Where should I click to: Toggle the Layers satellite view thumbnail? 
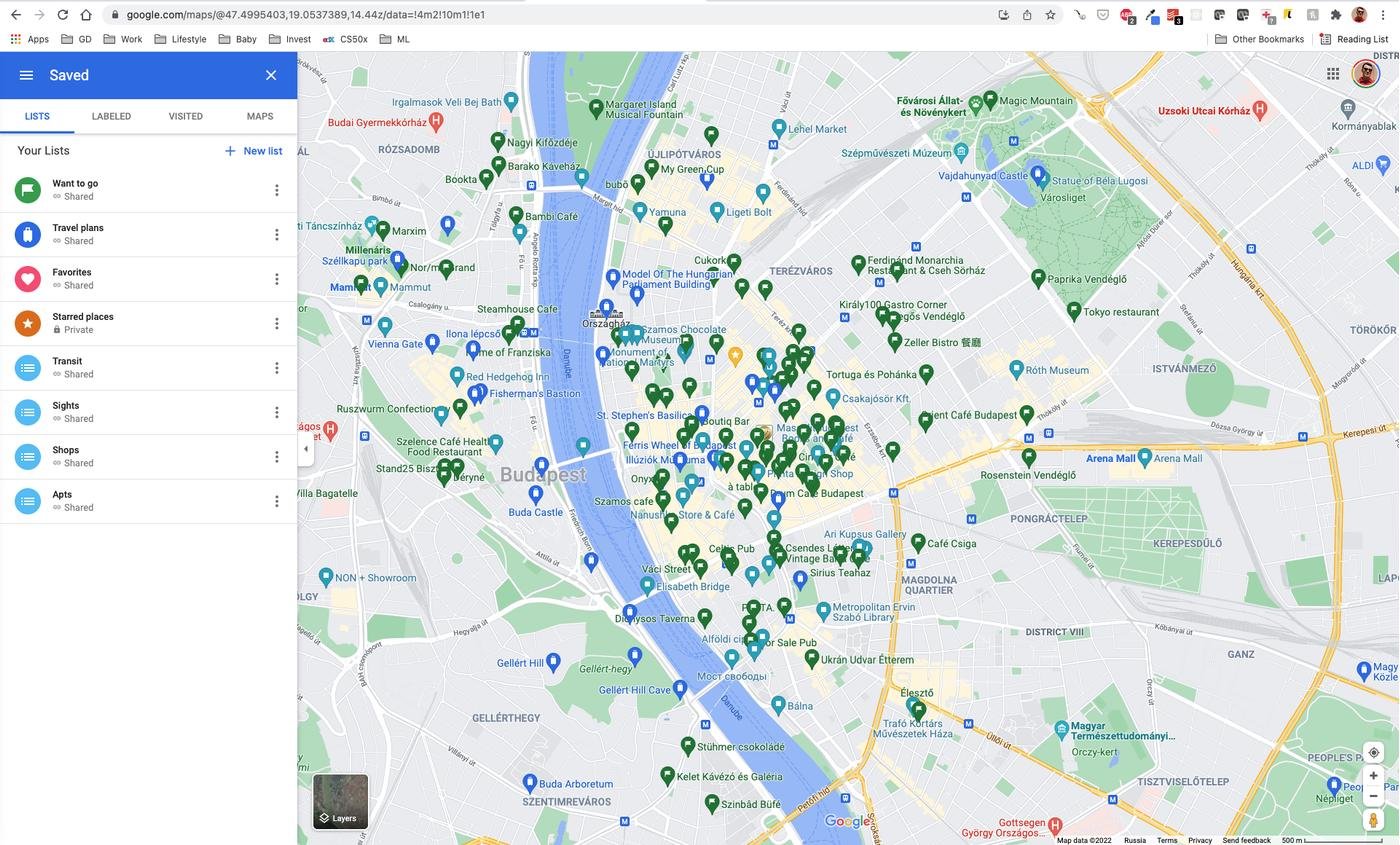(340, 801)
